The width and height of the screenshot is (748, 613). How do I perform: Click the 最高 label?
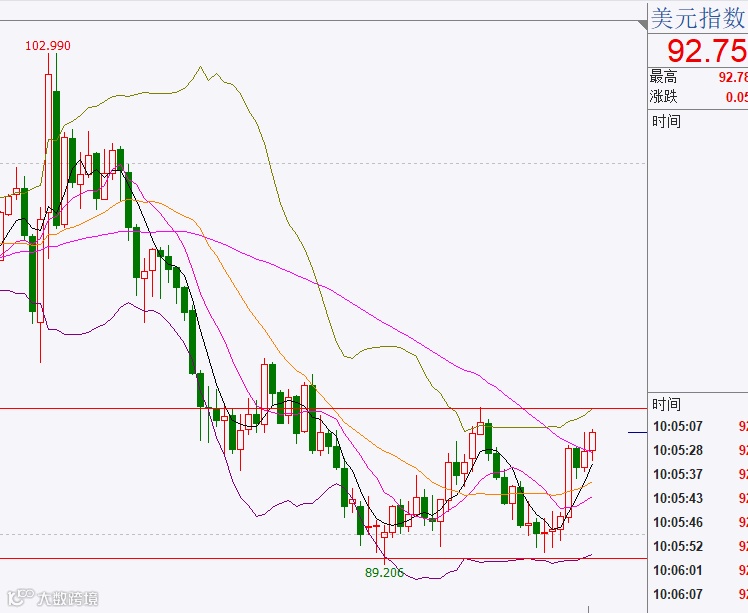coord(663,76)
